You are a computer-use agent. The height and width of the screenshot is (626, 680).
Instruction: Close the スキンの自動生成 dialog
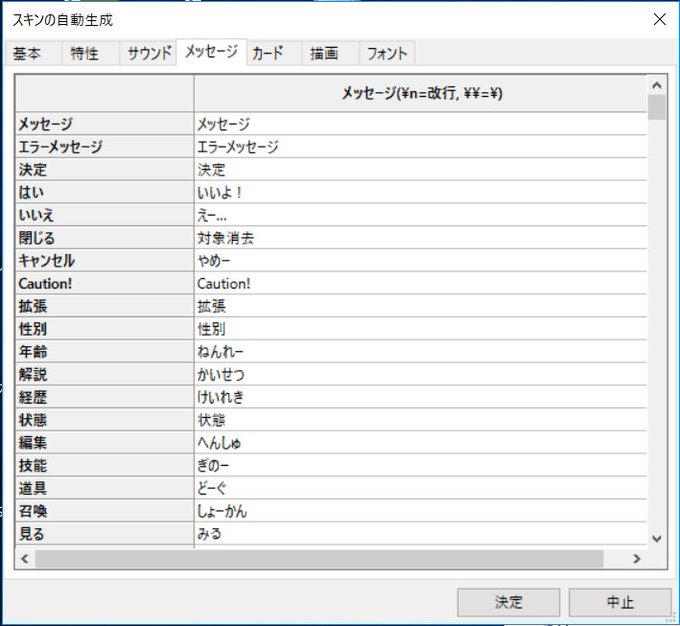click(x=660, y=19)
